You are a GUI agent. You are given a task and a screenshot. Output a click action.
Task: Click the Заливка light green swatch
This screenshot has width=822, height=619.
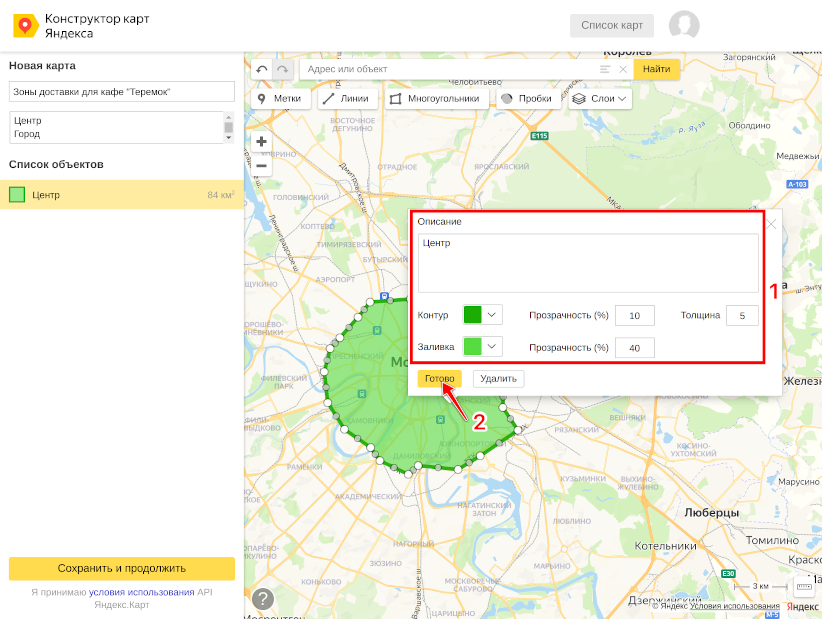point(472,346)
